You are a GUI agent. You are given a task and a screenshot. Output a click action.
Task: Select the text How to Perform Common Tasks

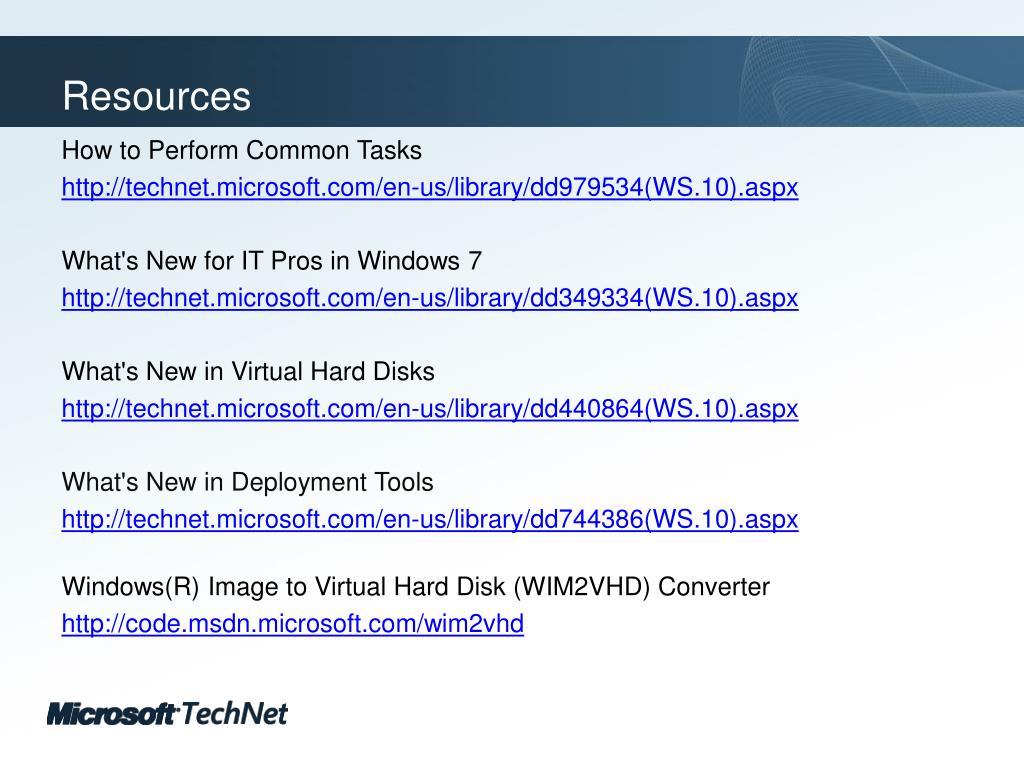coord(242,150)
